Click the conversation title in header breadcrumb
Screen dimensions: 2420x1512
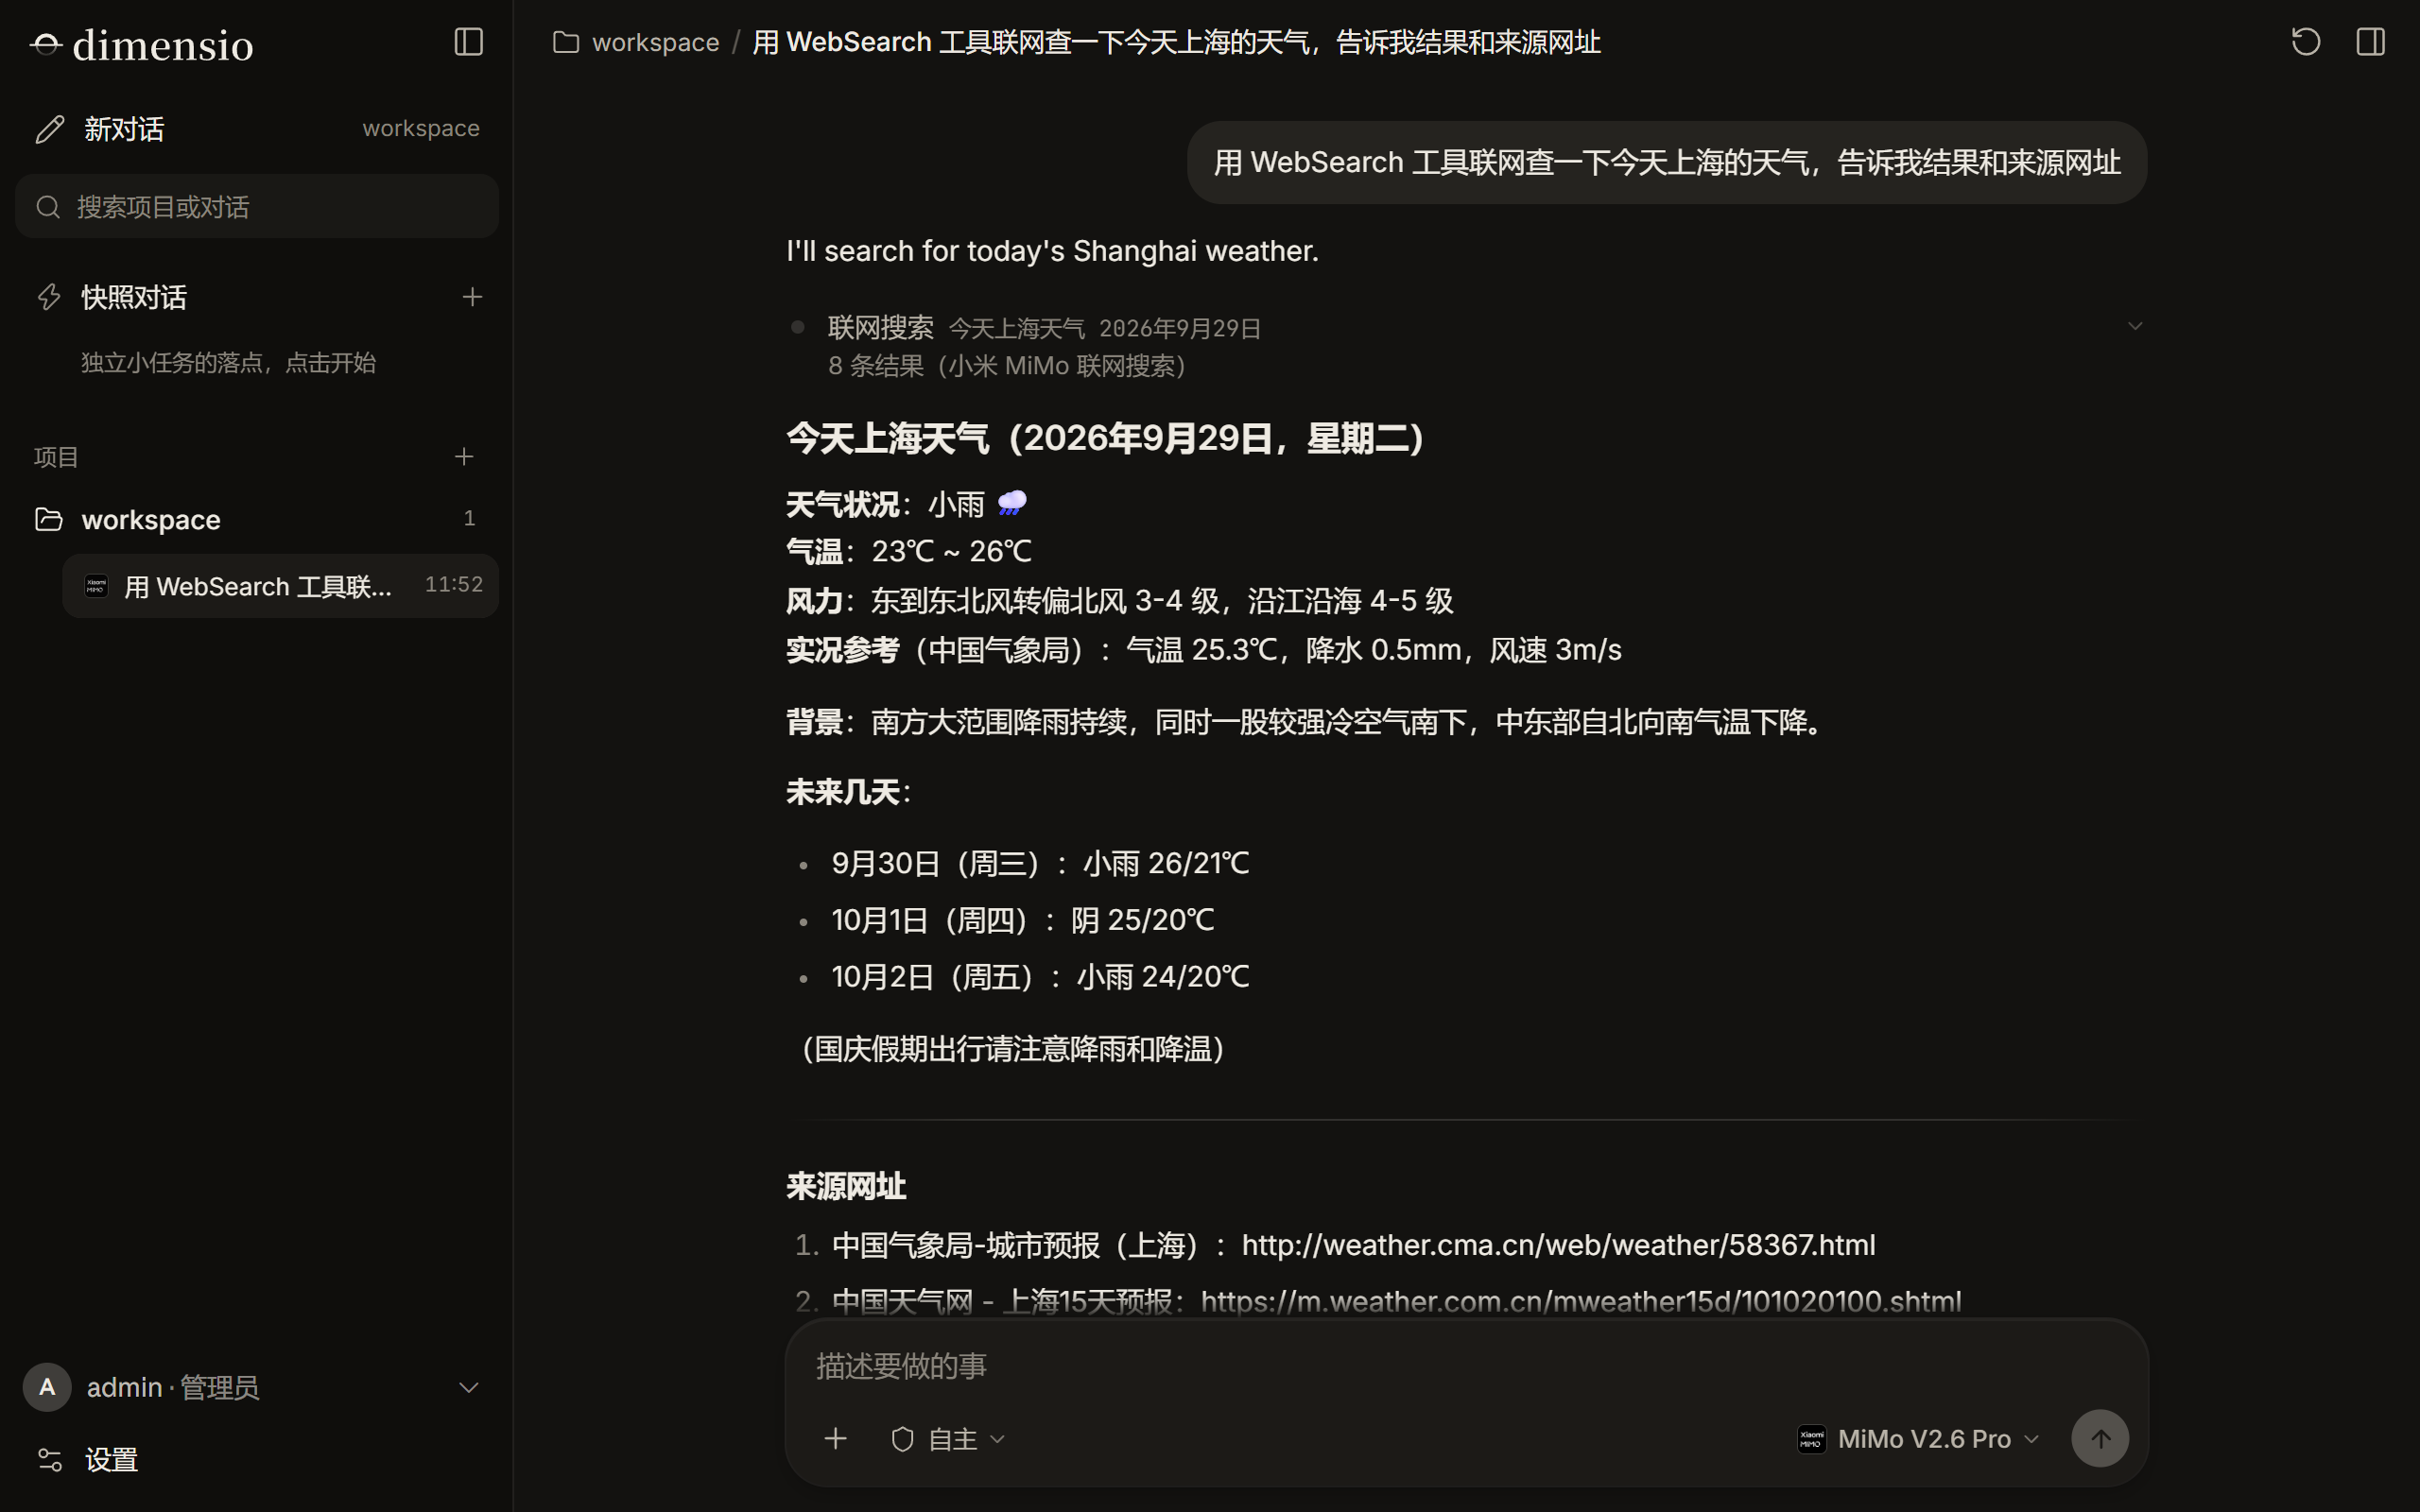(x=1176, y=42)
